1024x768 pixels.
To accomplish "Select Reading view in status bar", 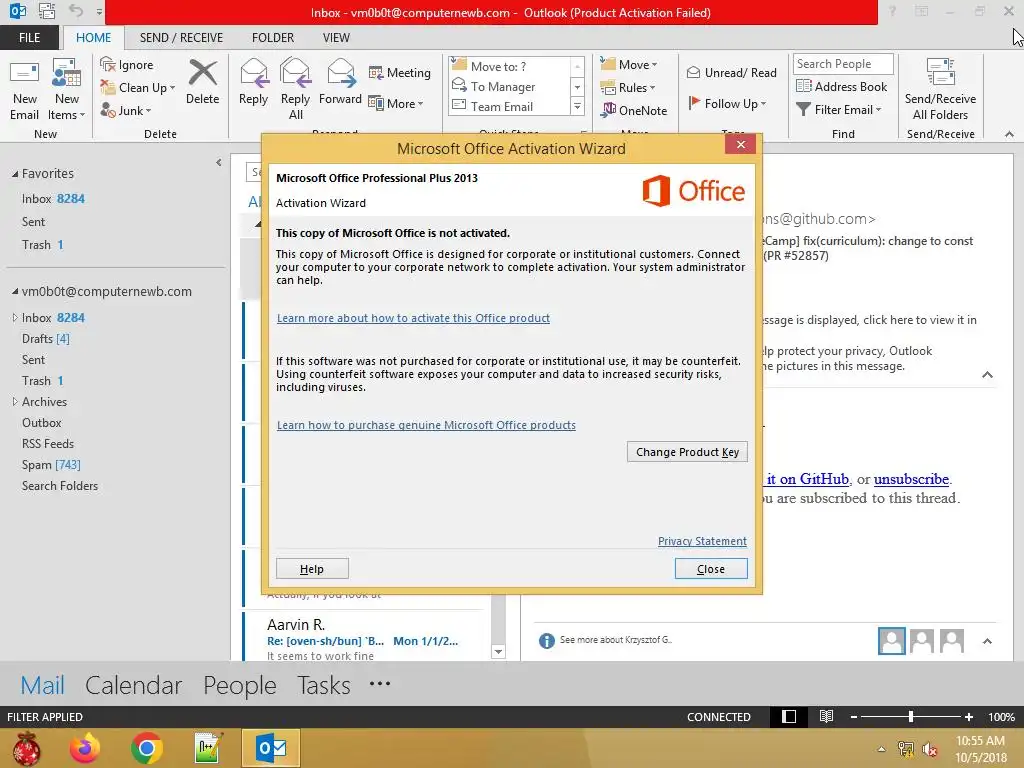I will (826, 716).
